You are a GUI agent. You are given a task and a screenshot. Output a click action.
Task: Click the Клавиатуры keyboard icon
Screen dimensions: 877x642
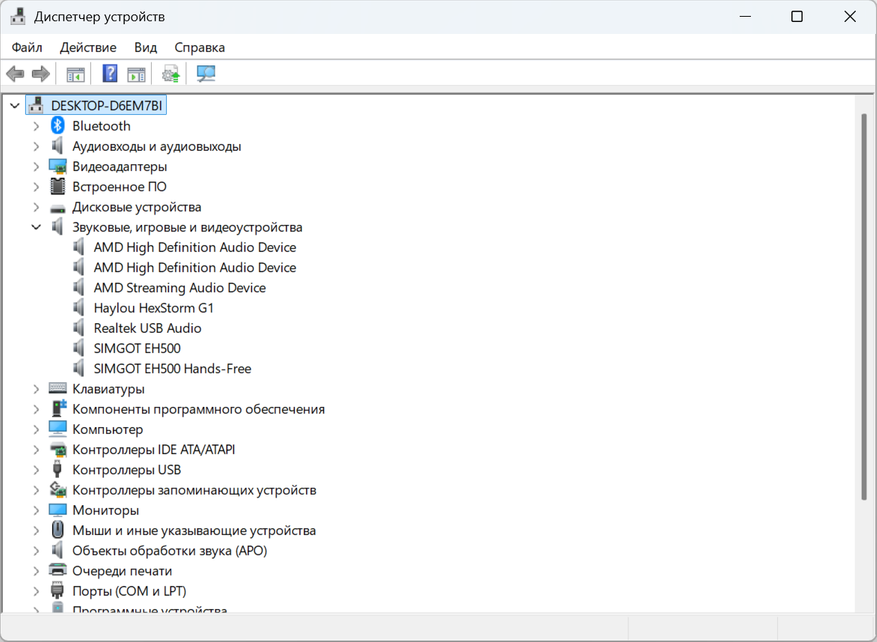click(58, 388)
